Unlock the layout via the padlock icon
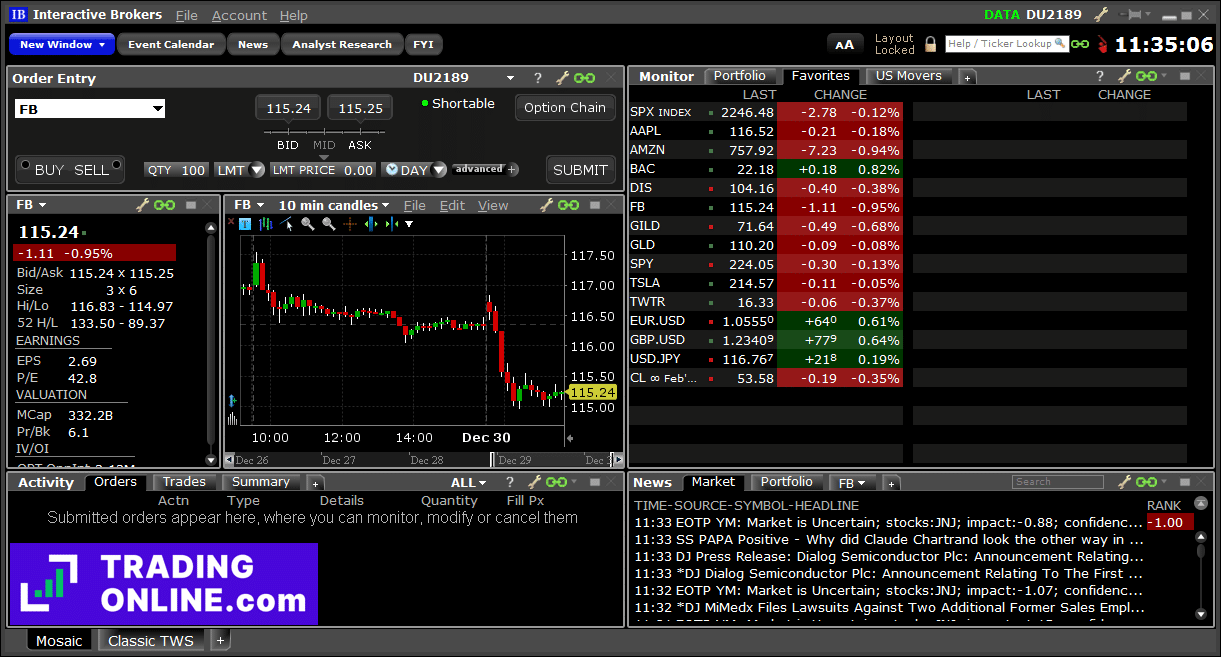 click(930, 44)
